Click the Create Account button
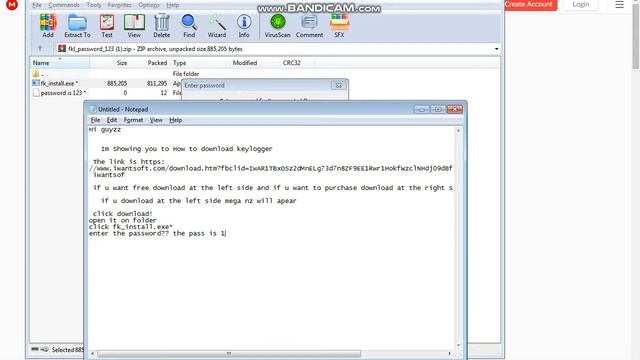640x360 pixels. 531,4
